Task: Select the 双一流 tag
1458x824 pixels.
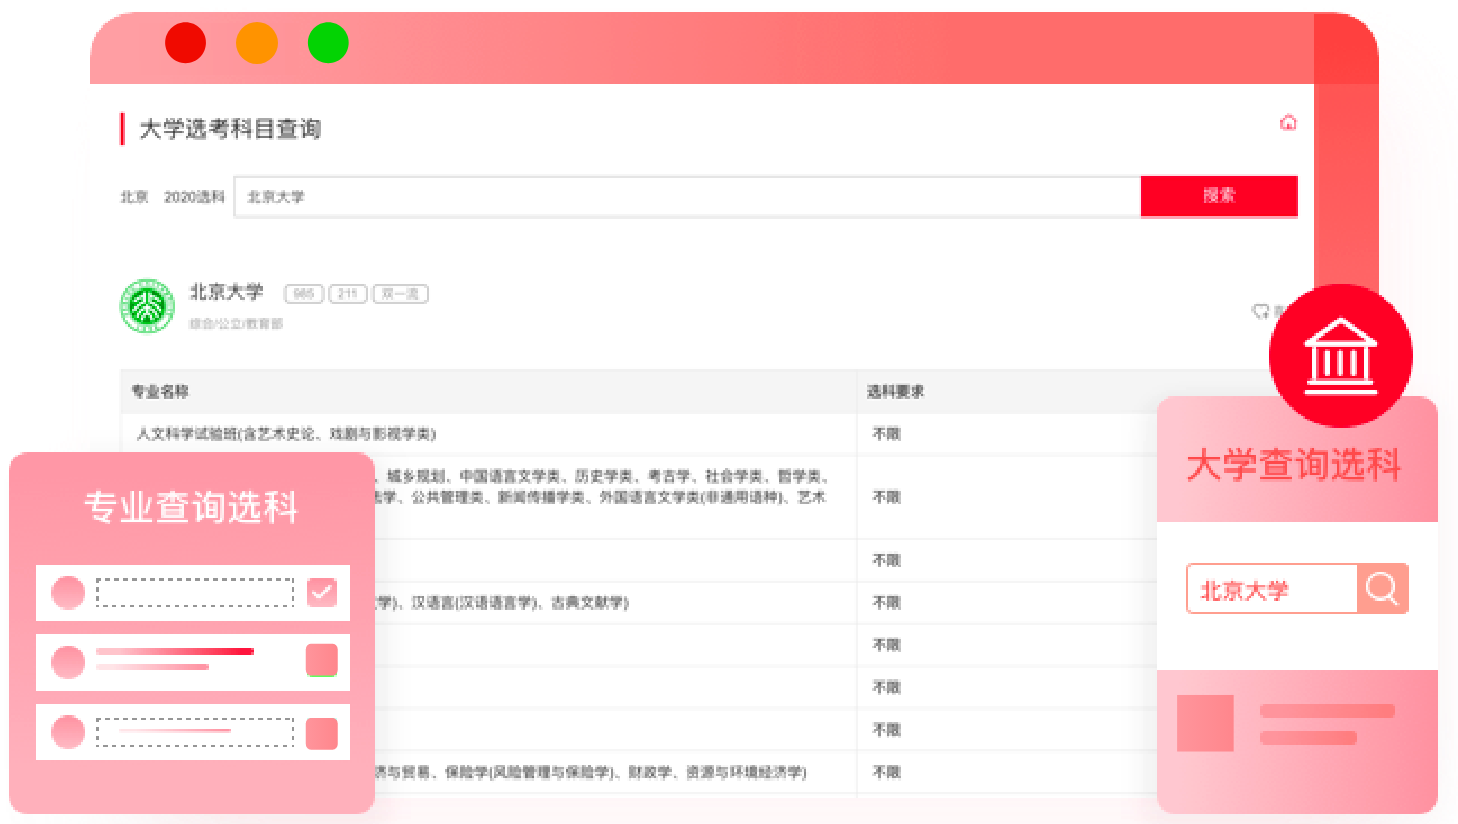Action: tap(400, 294)
